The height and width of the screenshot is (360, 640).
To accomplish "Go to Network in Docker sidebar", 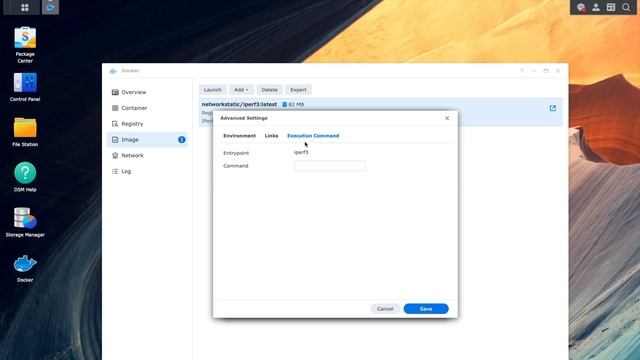I will [x=147, y=156].
